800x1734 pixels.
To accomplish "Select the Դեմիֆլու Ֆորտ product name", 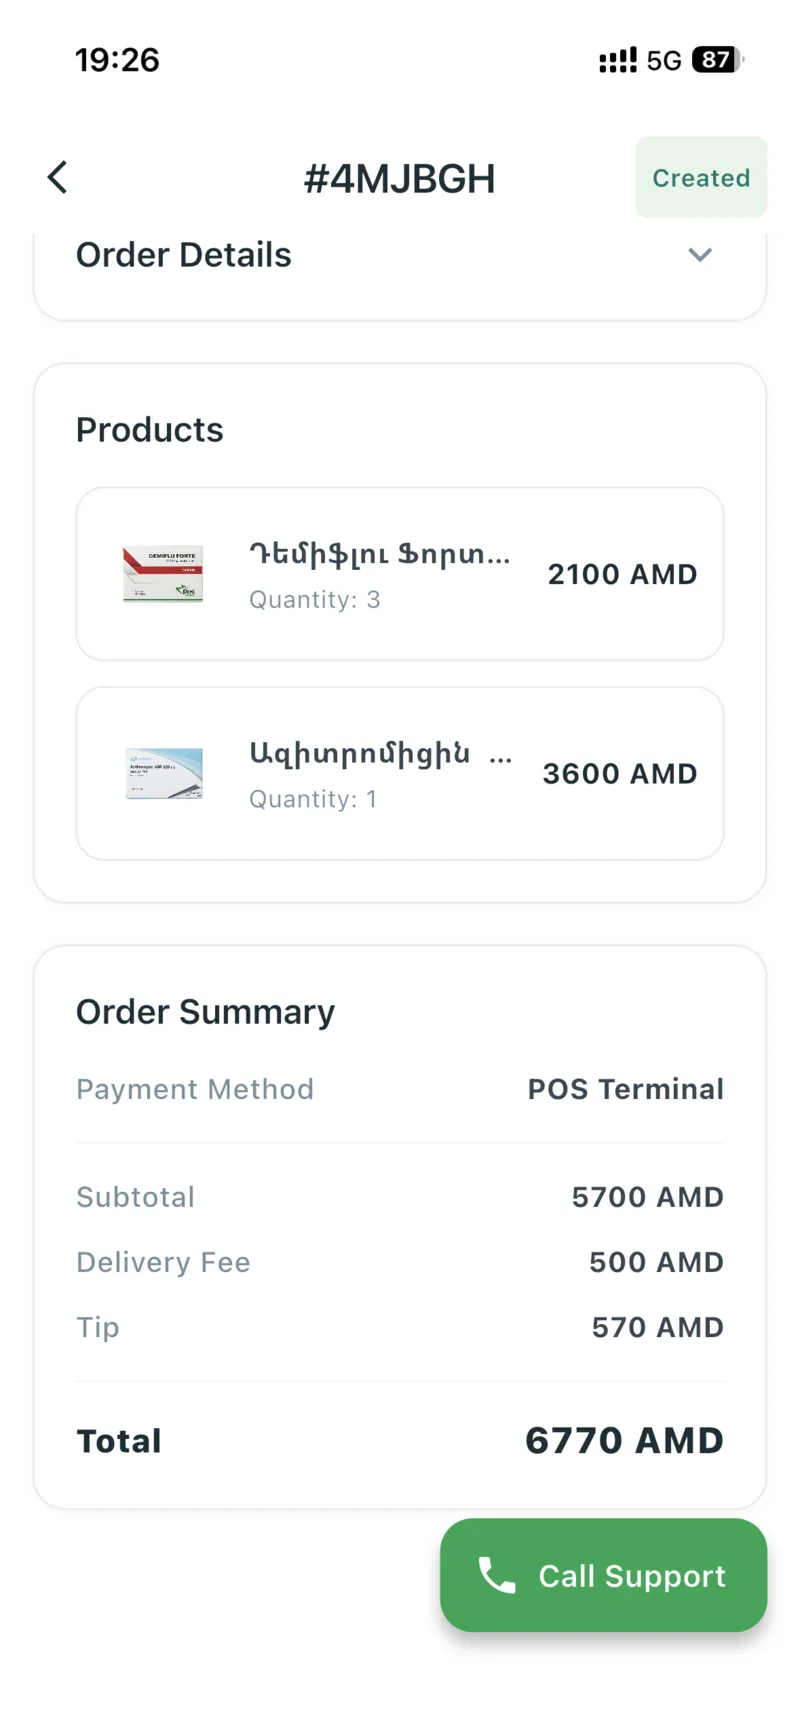I will click(379, 554).
